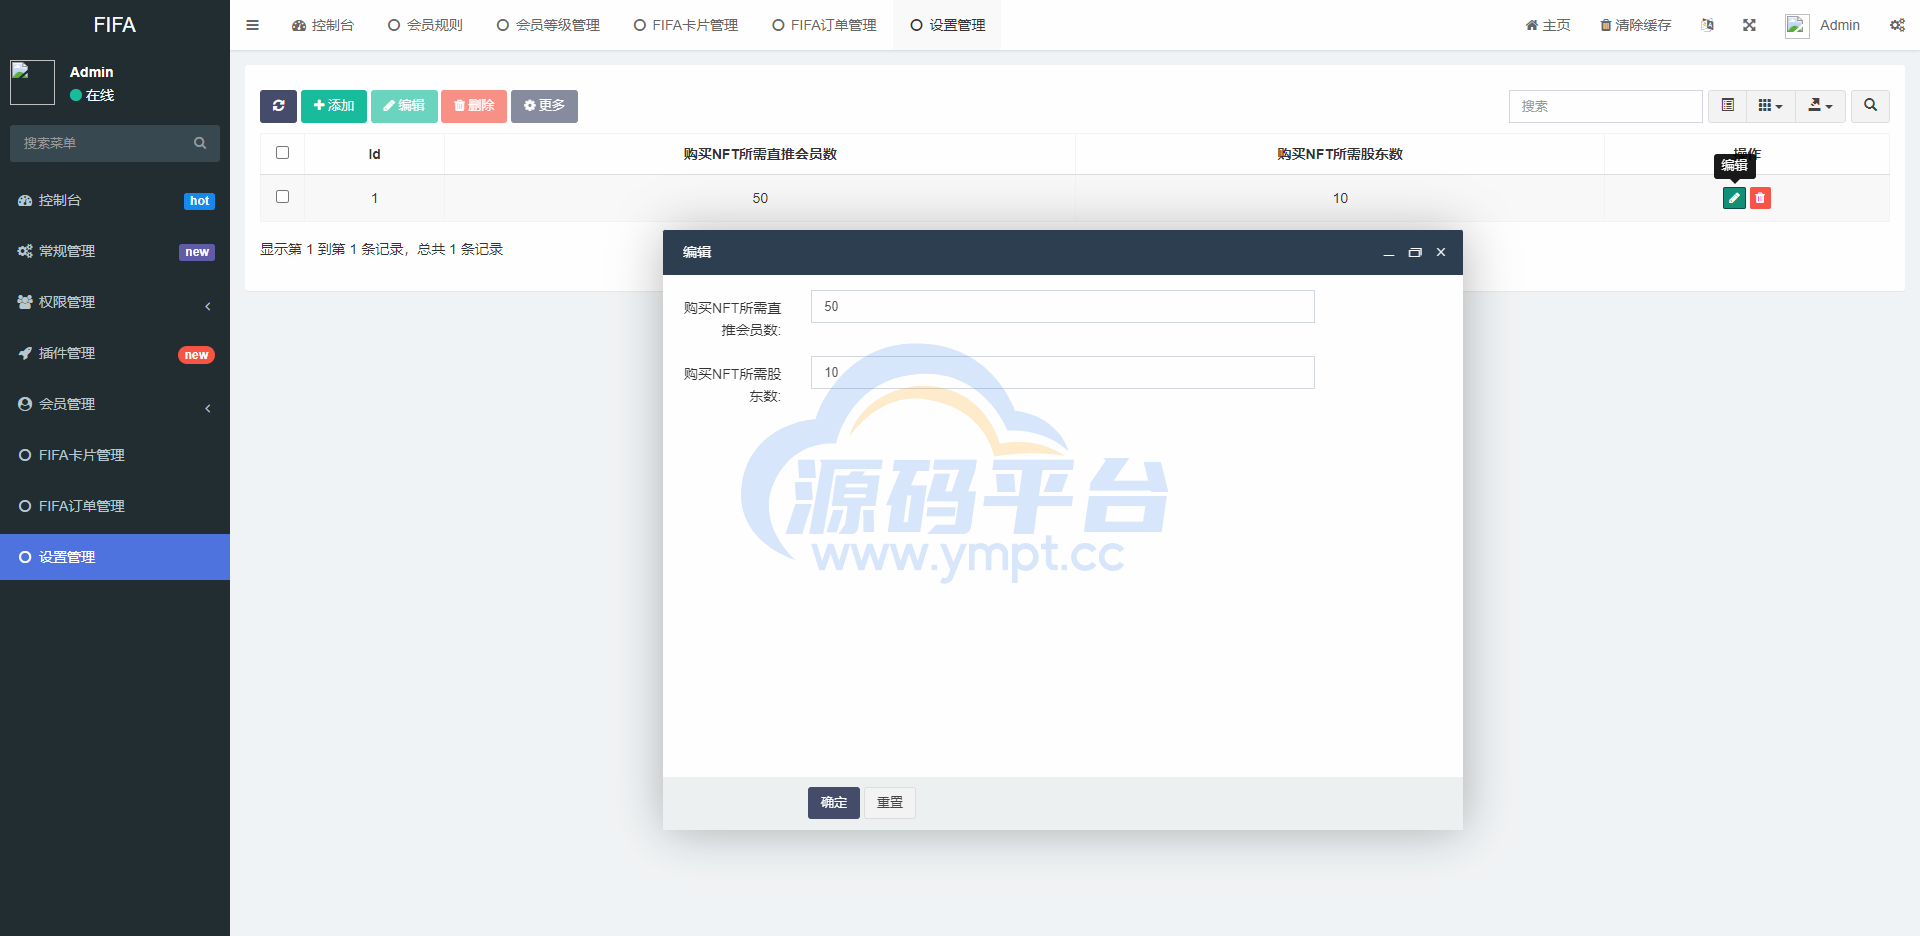Viewport: 1920px width, 936px height.
Task: Go to 主页 home link
Action: tap(1547, 25)
